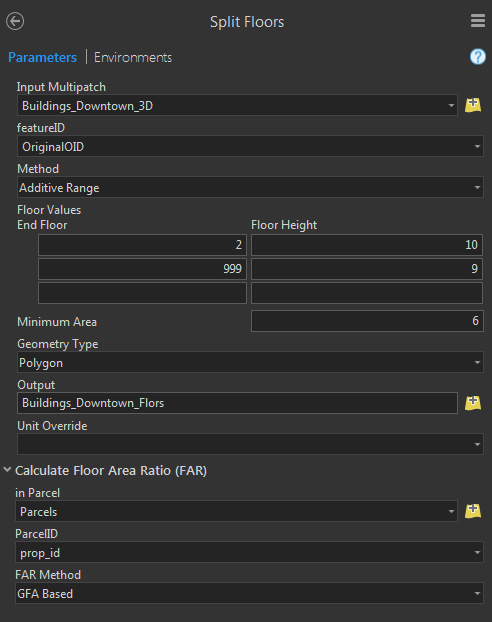Open the tool help question-mark icon

pyautogui.click(x=478, y=57)
